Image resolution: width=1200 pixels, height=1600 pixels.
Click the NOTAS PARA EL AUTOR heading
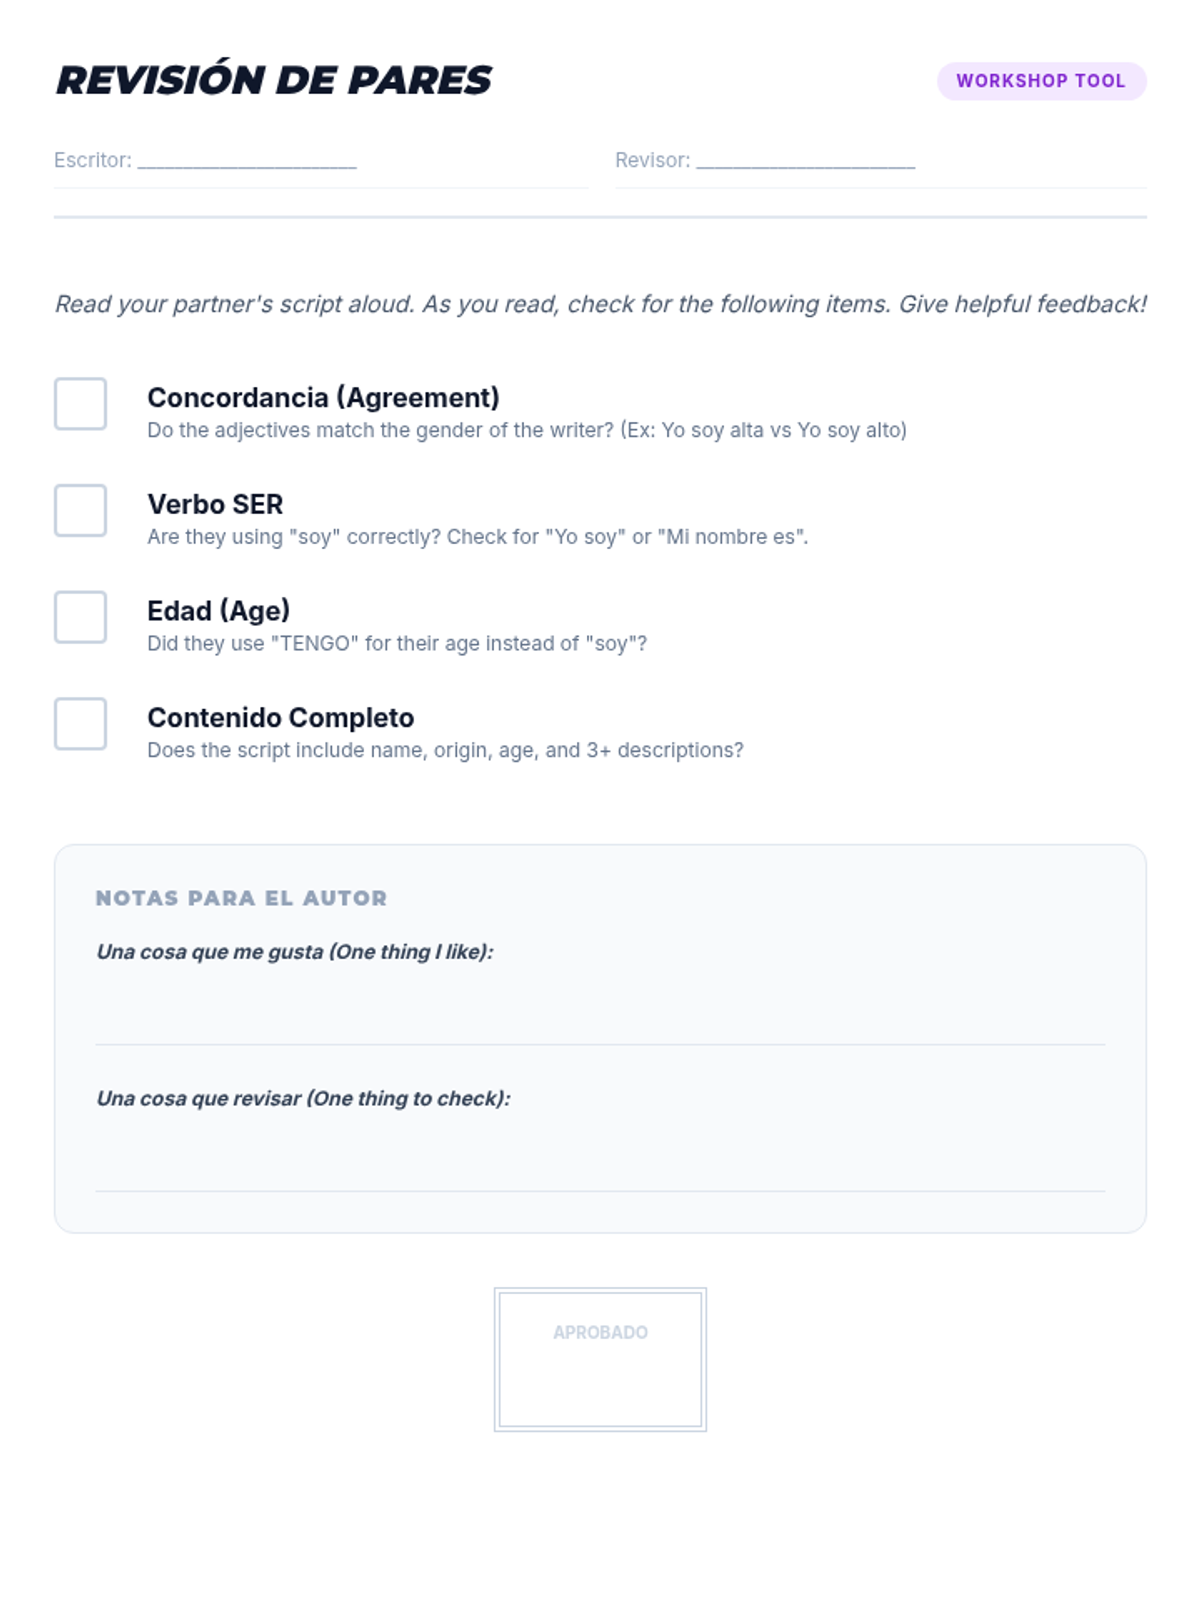[241, 898]
